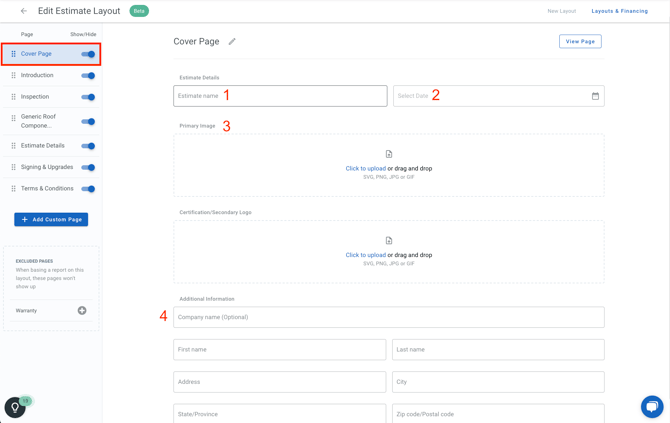670x423 pixels.
Task: Toggle Cover Page visibility switch
Action: point(88,54)
